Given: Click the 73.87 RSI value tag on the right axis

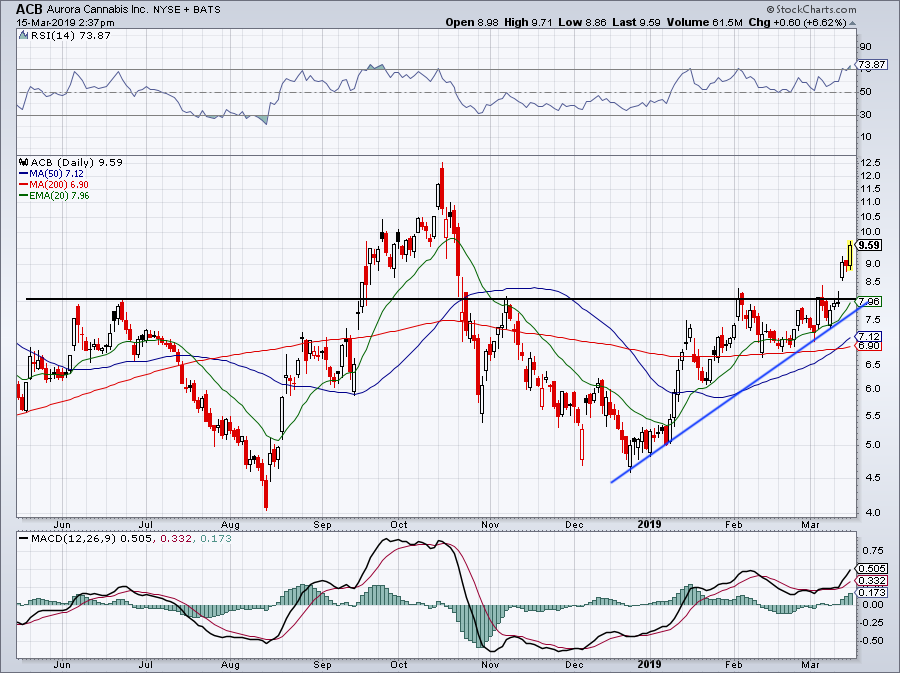Looking at the screenshot, I should (872, 65).
